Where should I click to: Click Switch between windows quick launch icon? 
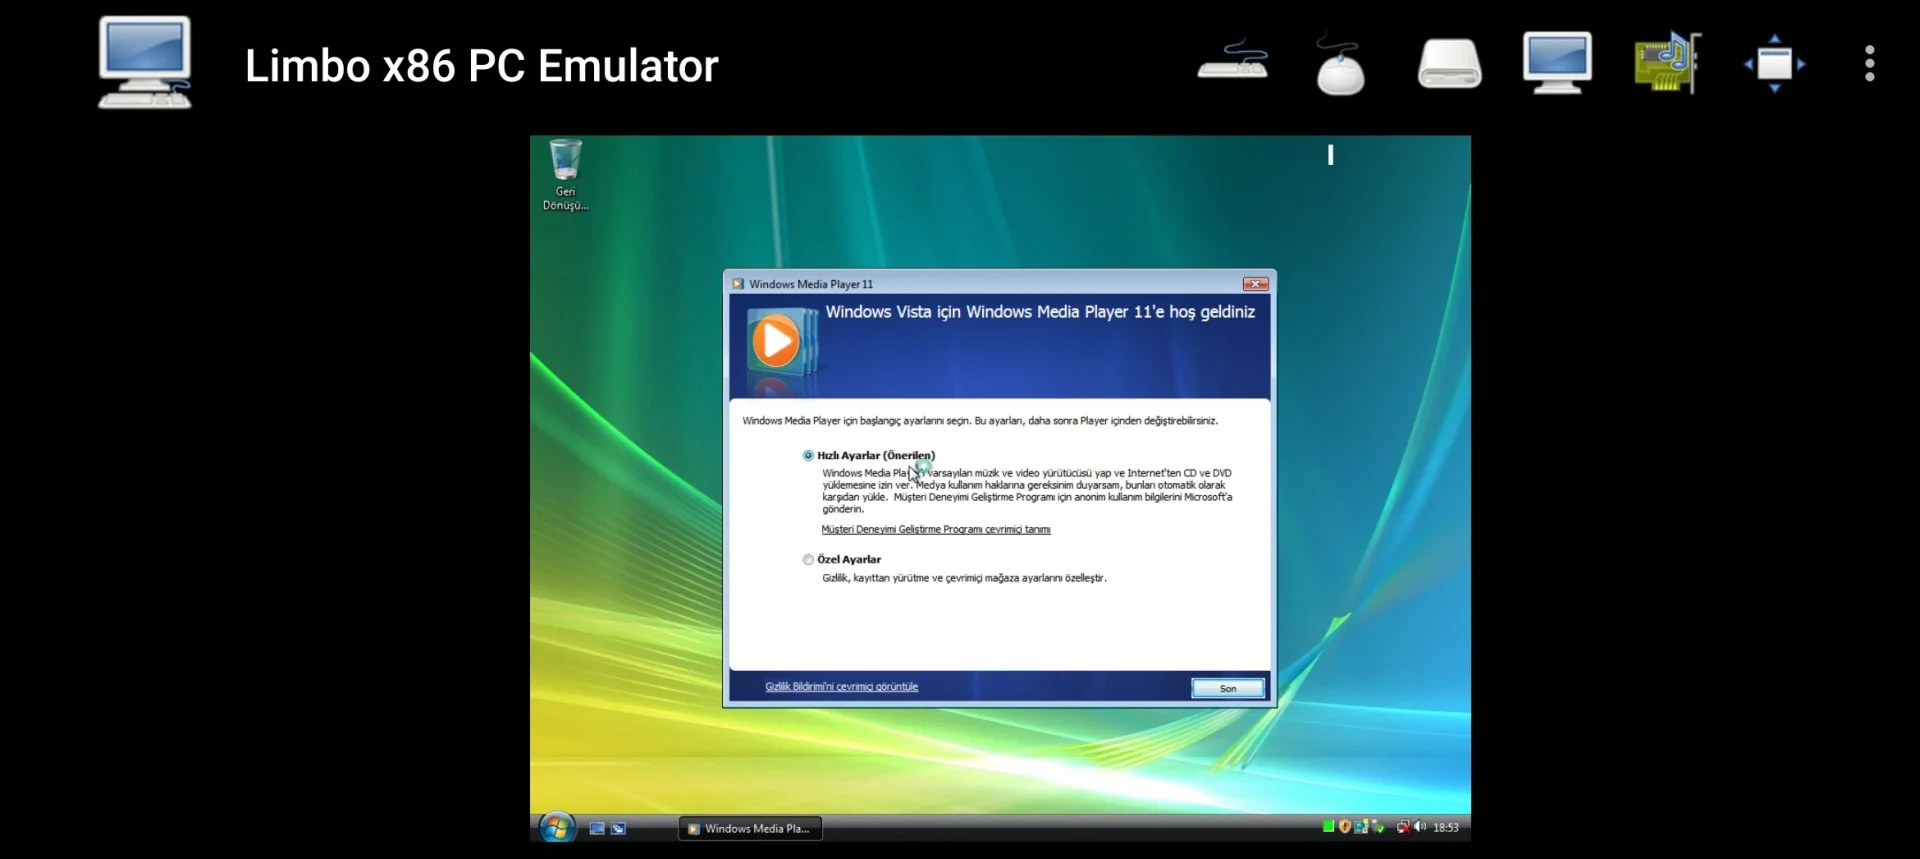pos(618,828)
